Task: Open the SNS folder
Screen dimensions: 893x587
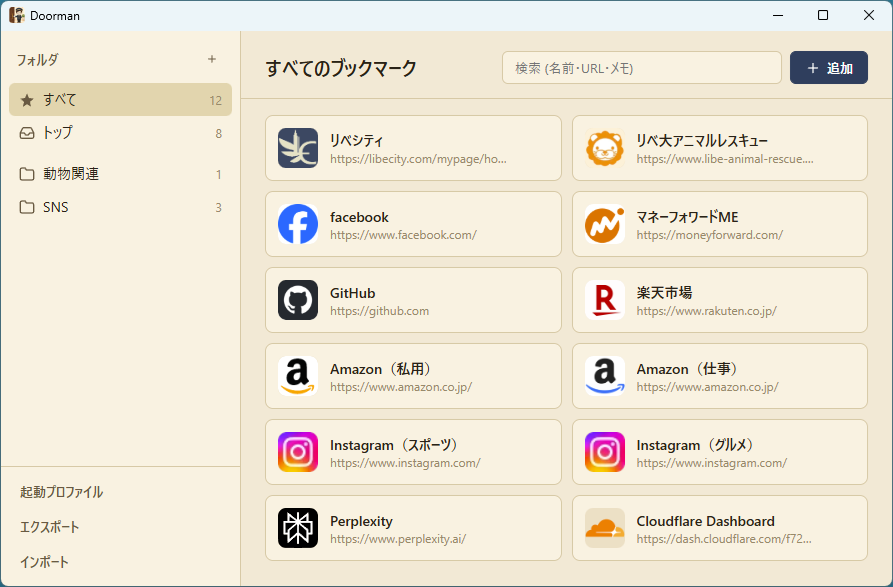Action: click(x=120, y=207)
